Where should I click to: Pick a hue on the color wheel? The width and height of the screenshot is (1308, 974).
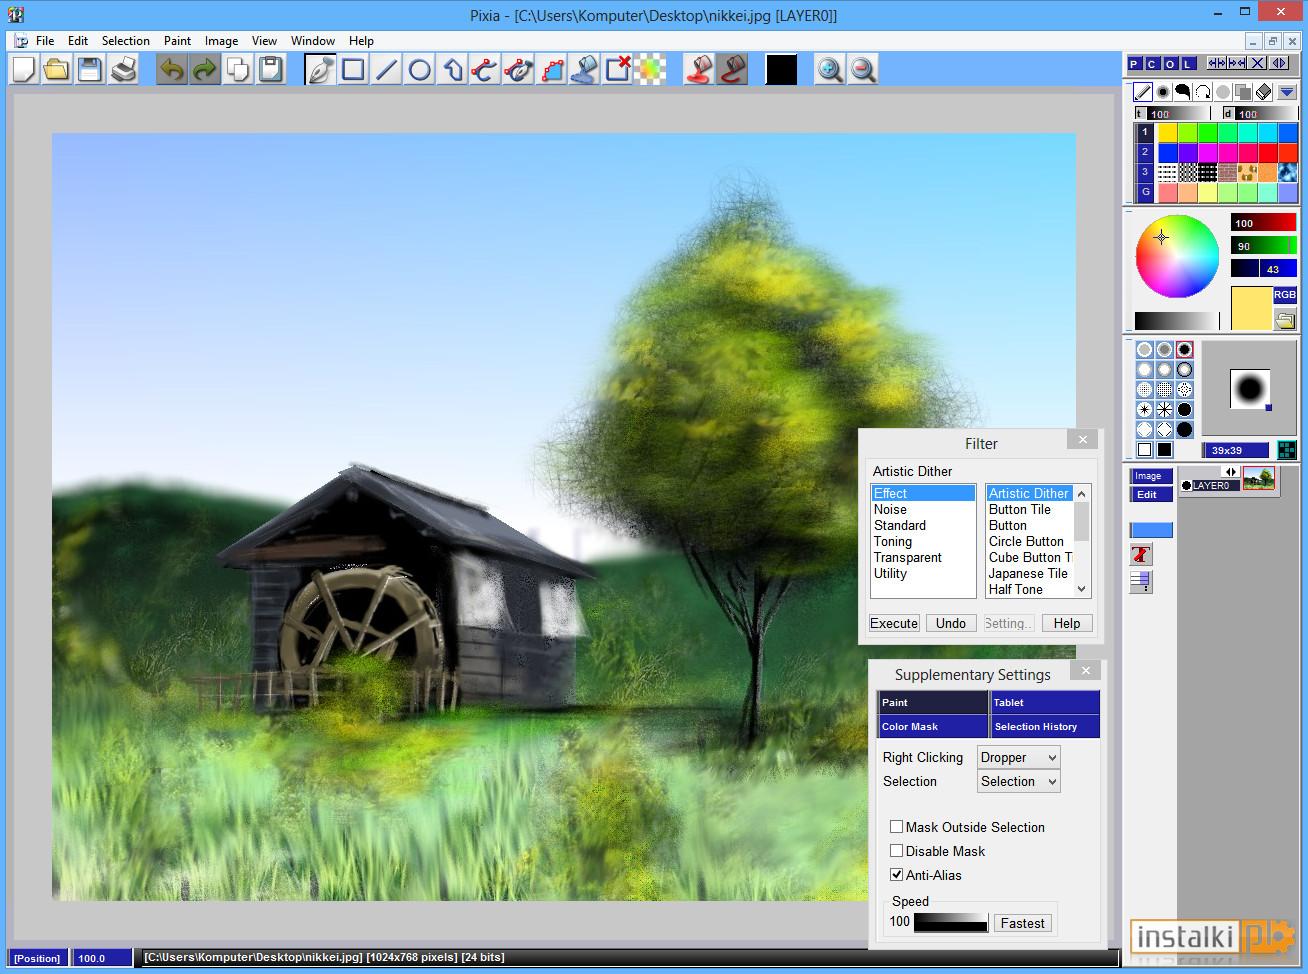pos(1177,256)
